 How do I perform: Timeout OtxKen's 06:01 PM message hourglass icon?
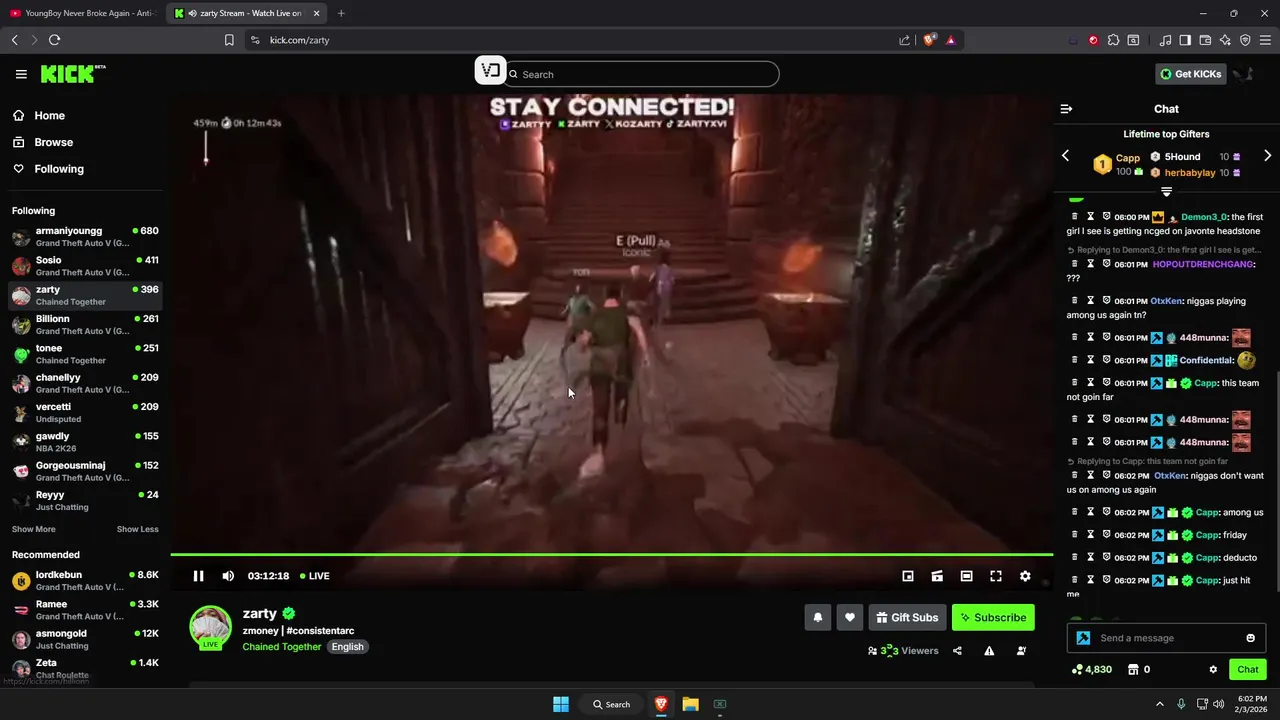point(1090,301)
